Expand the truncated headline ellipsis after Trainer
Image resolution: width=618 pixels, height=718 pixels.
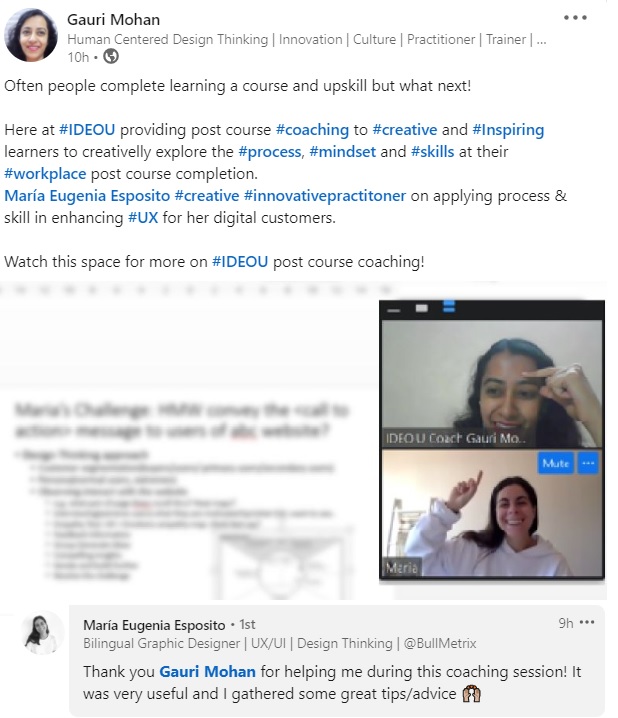coord(542,40)
